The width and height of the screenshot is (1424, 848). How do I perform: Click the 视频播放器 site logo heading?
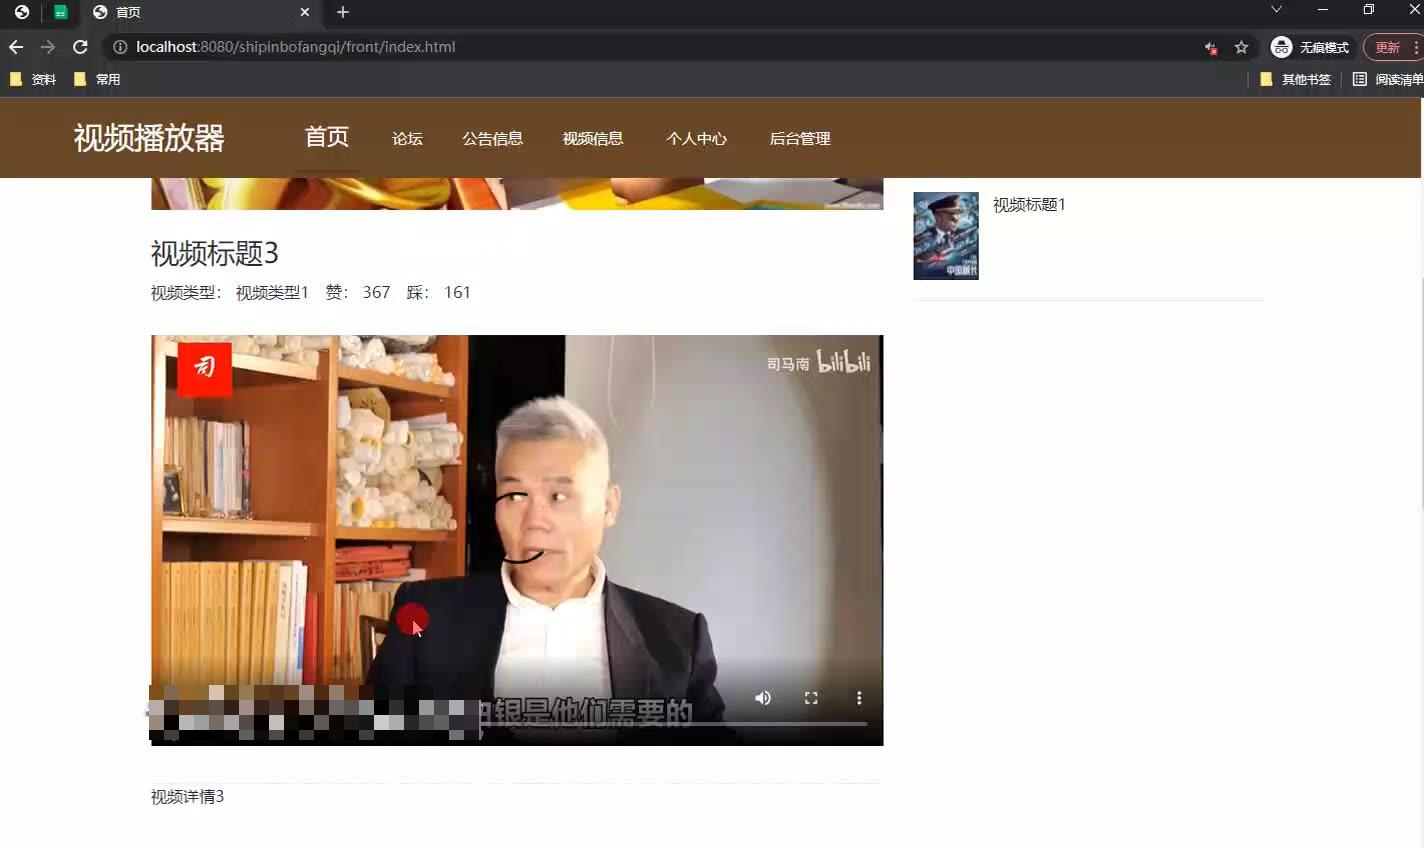point(149,138)
